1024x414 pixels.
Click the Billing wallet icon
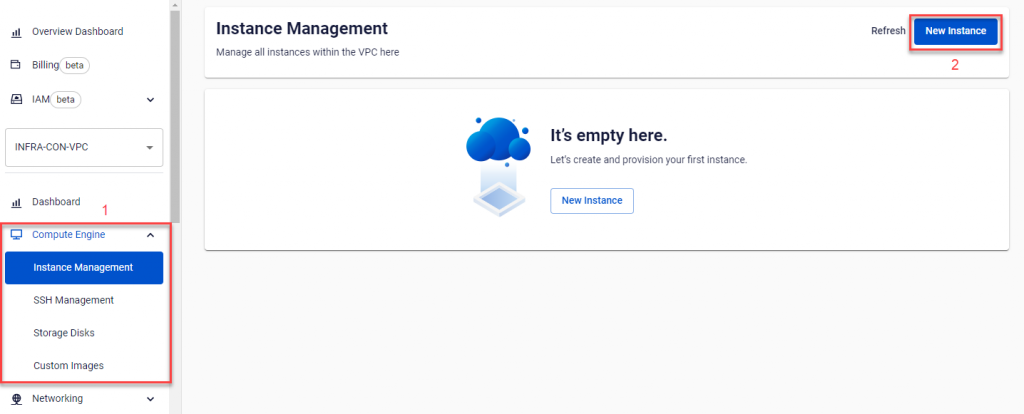click(x=16, y=65)
